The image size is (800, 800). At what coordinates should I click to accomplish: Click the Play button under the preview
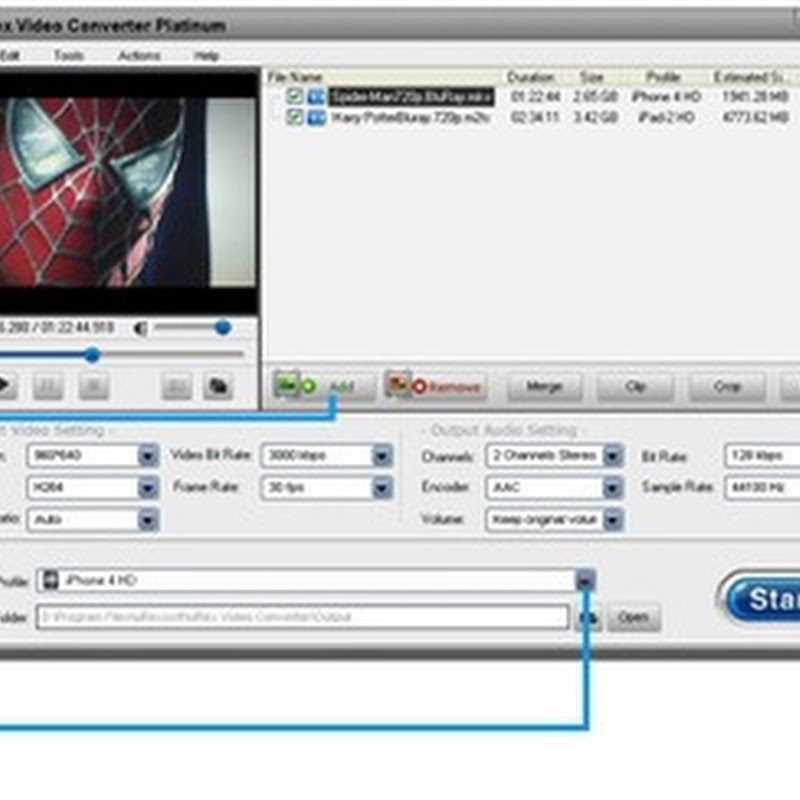tap(5, 386)
